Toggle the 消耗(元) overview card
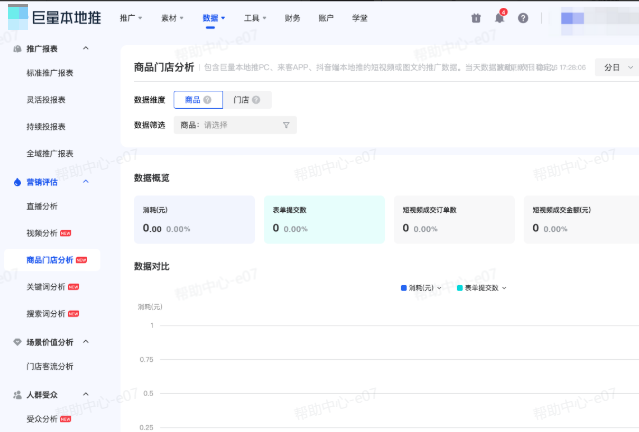Image resolution: width=639 pixels, height=432 pixels. click(x=194, y=220)
